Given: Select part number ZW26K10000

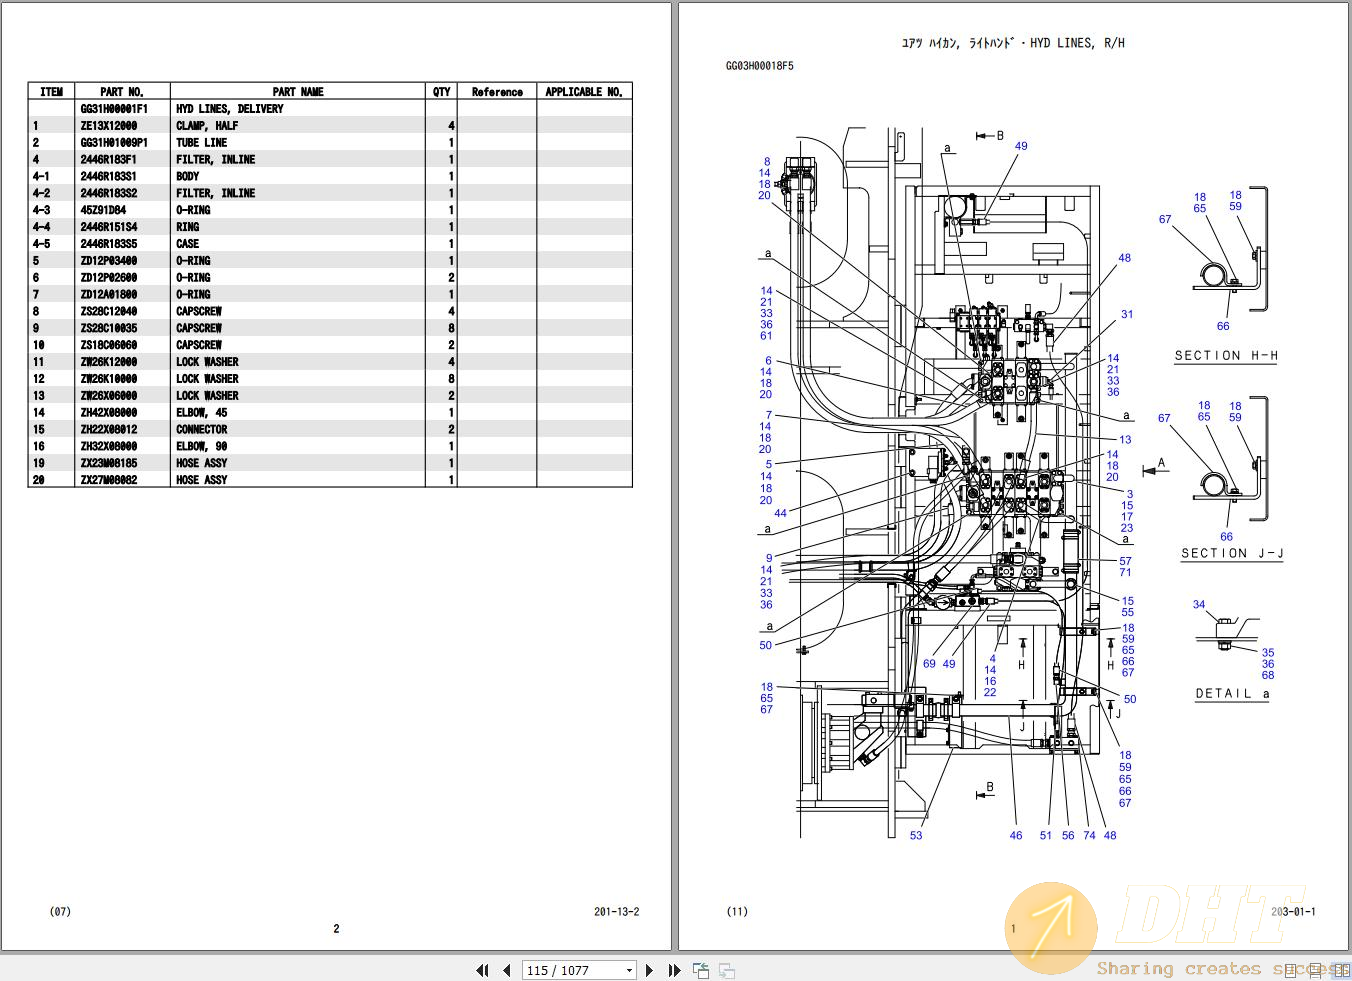Looking at the screenshot, I should pyautogui.click(x=109, y=380).
